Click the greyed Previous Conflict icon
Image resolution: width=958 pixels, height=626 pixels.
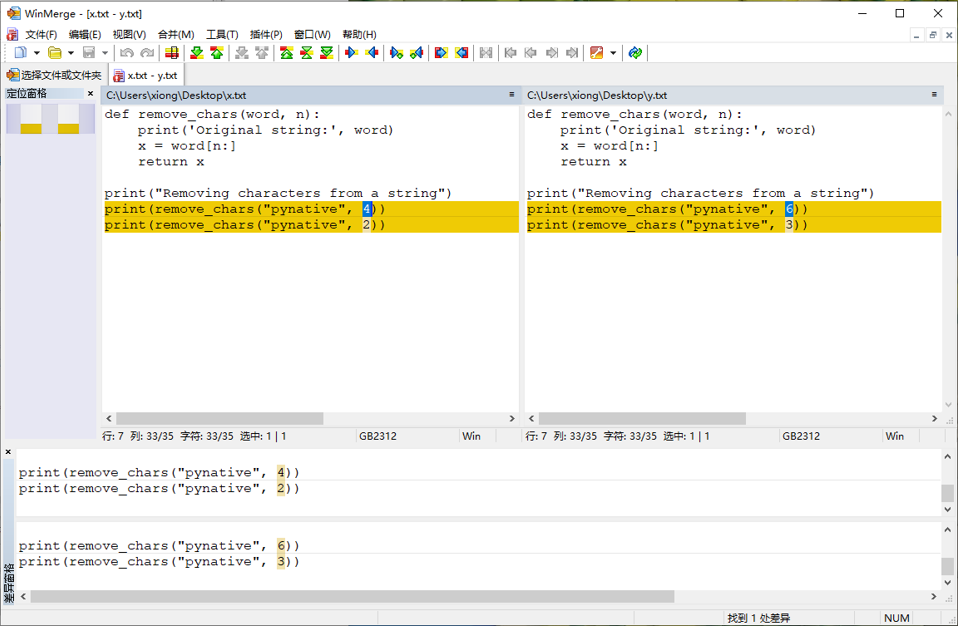[x=262, y=53]
